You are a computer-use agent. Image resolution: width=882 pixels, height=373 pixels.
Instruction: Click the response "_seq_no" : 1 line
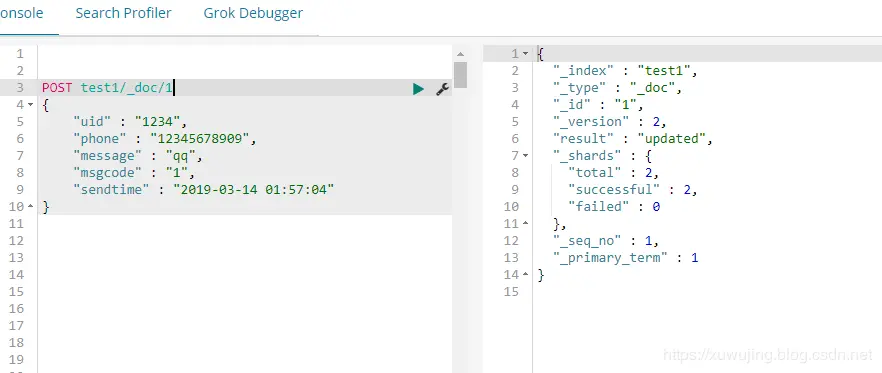606,241
